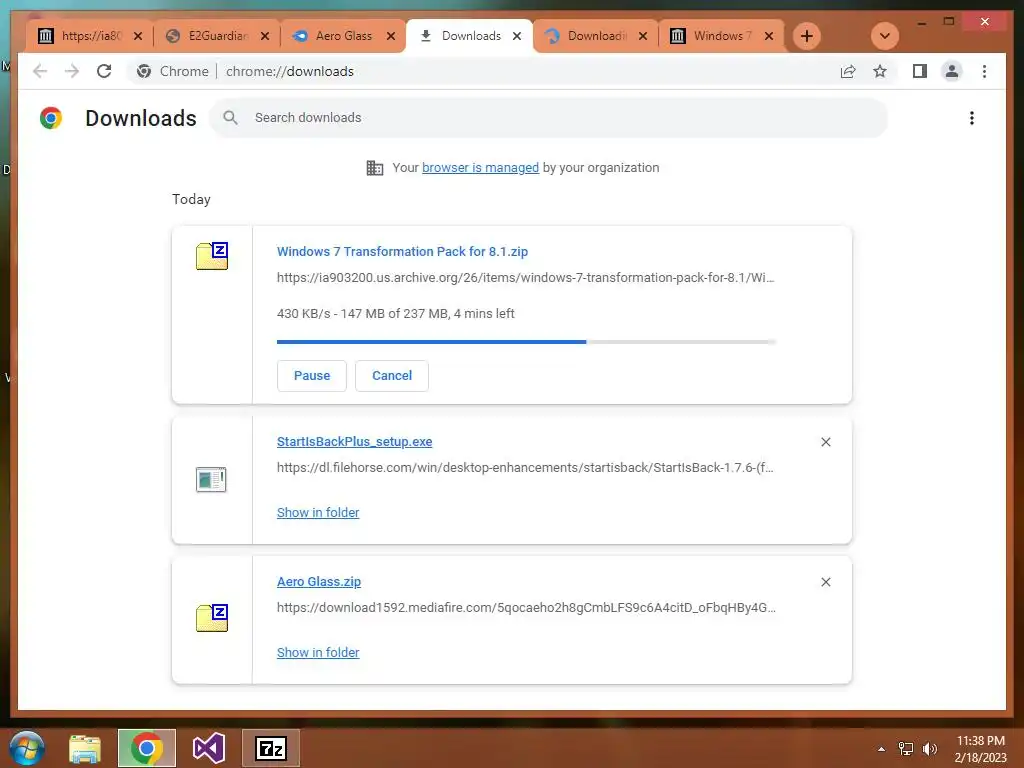Viewport: 1024px width, 768px height.
Task: Click the magnifier icon in search downloads
Action: pos(230,118)
